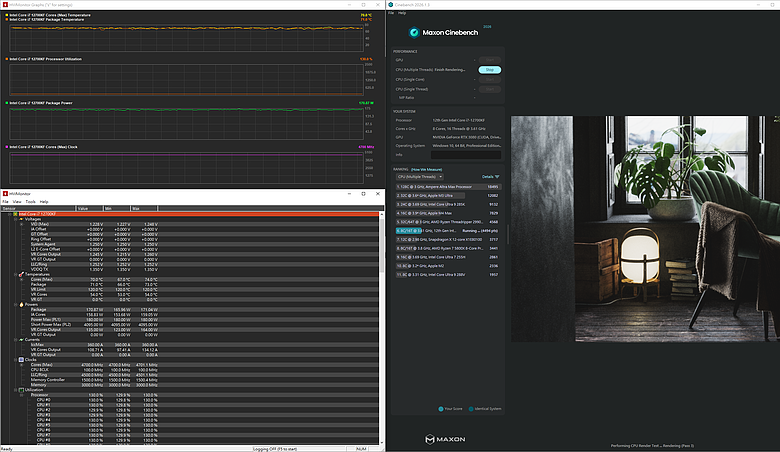Viewport: 780px width, 452px height.
Task: Click Start for CPU (Single Core)
Action: 489,80
